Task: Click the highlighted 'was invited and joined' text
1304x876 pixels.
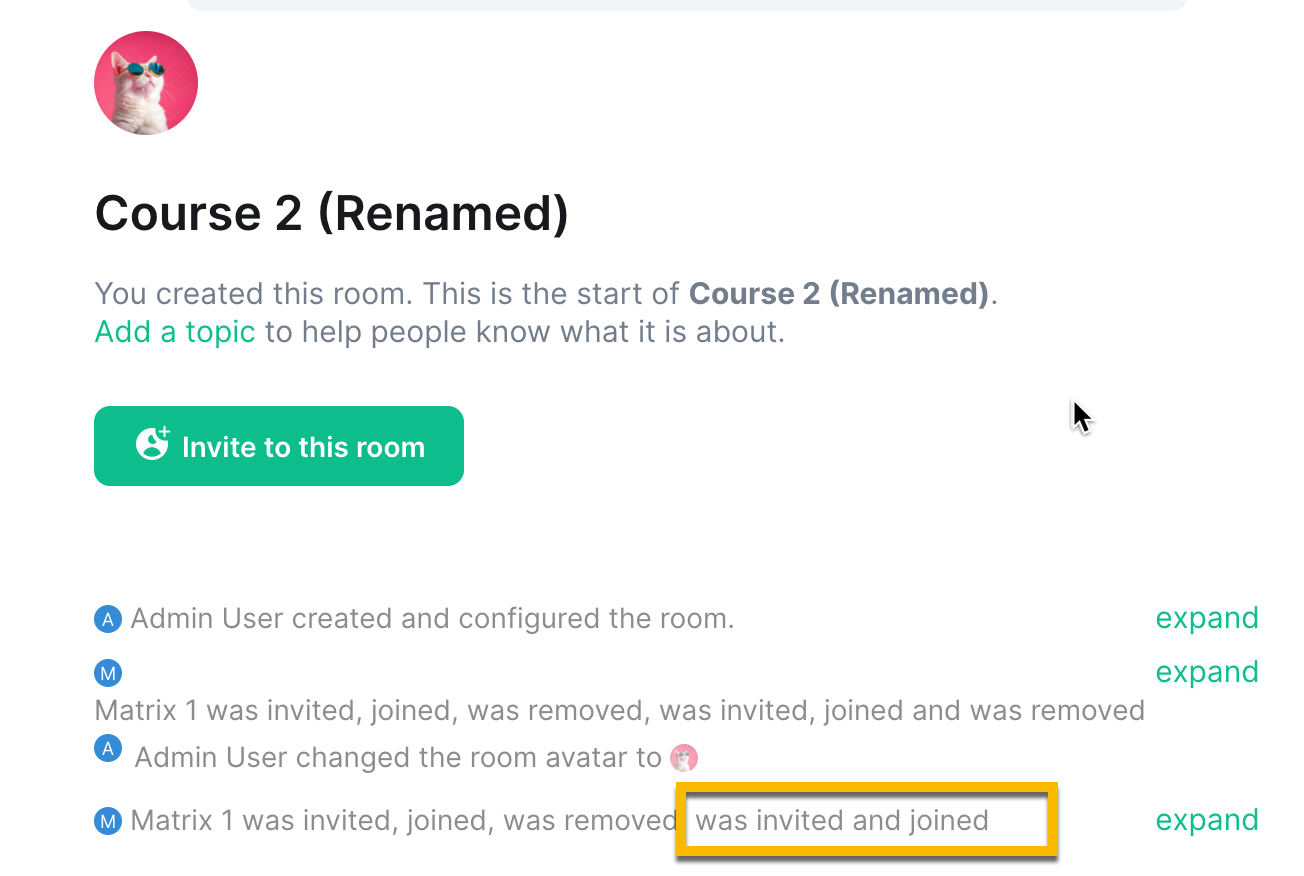Action: 842,821
